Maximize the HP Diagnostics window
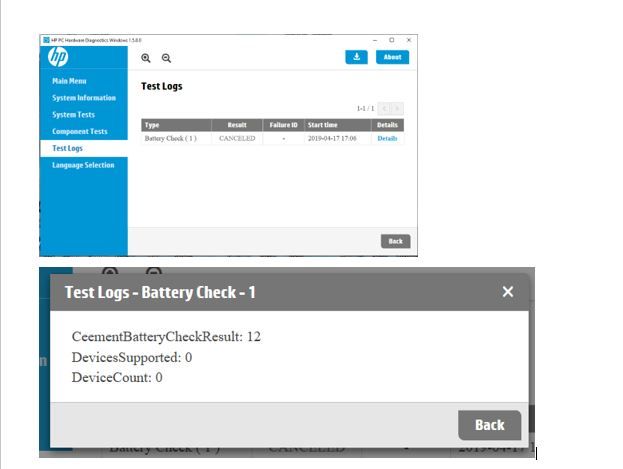 click(x=392, y=40)
